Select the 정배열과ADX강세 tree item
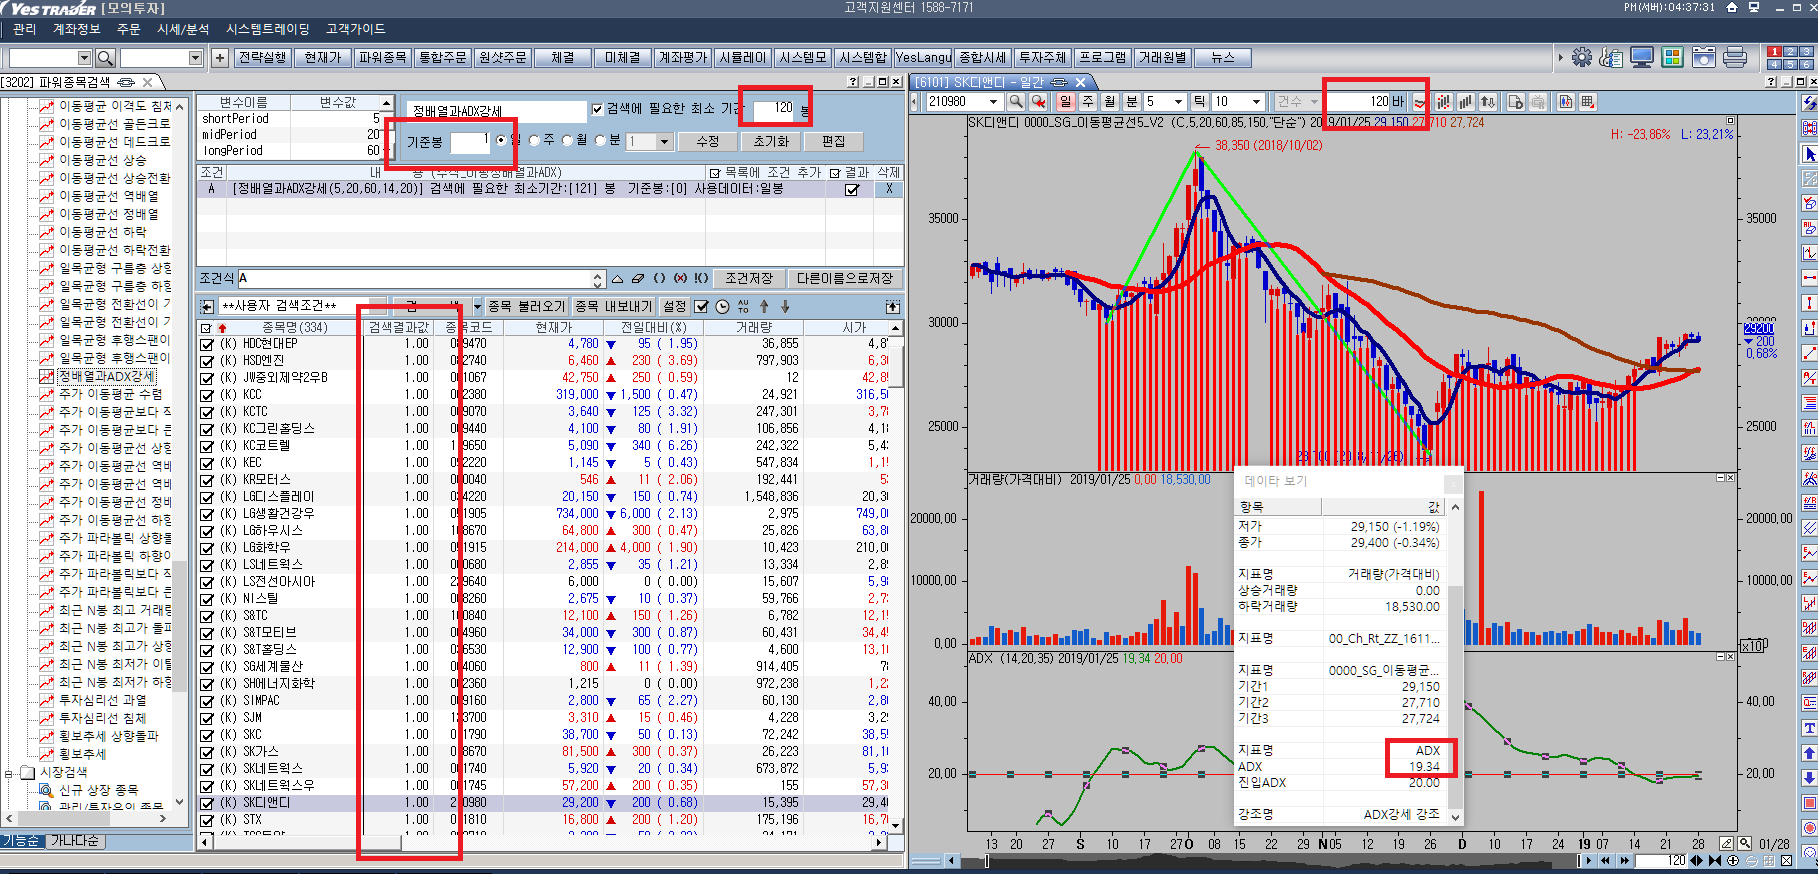1818x874 pixels. pyautogui.click(x=106, y=376)
